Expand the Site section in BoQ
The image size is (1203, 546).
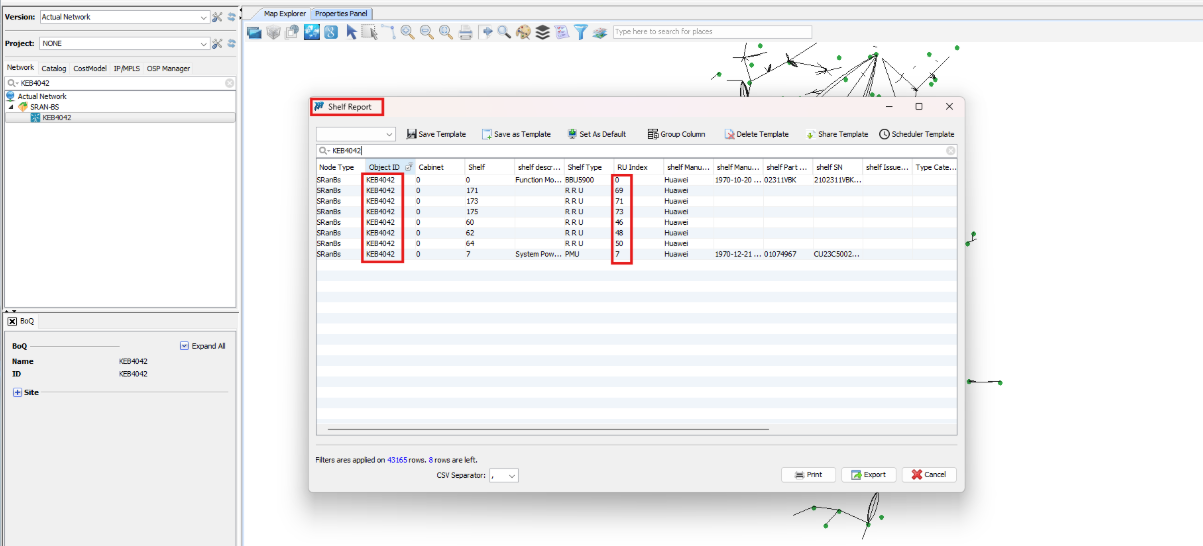17,393
